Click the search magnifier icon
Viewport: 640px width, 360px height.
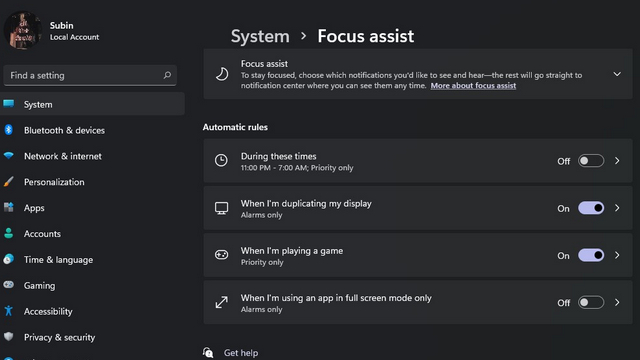point(167,75)
